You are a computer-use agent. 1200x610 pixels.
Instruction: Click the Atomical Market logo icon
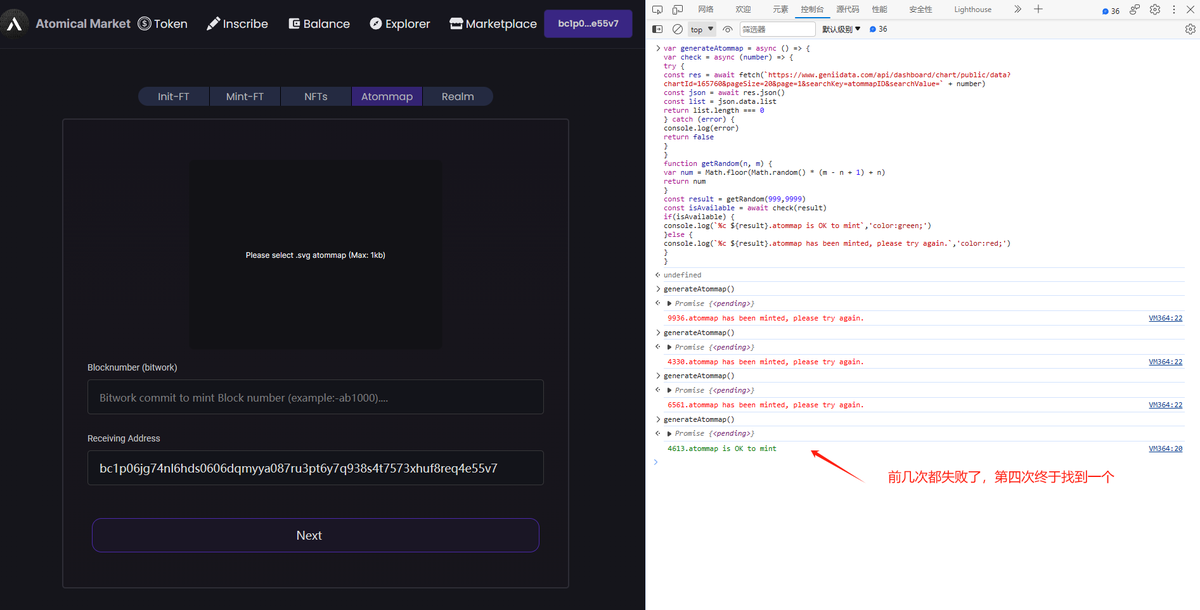click(15, 23)
